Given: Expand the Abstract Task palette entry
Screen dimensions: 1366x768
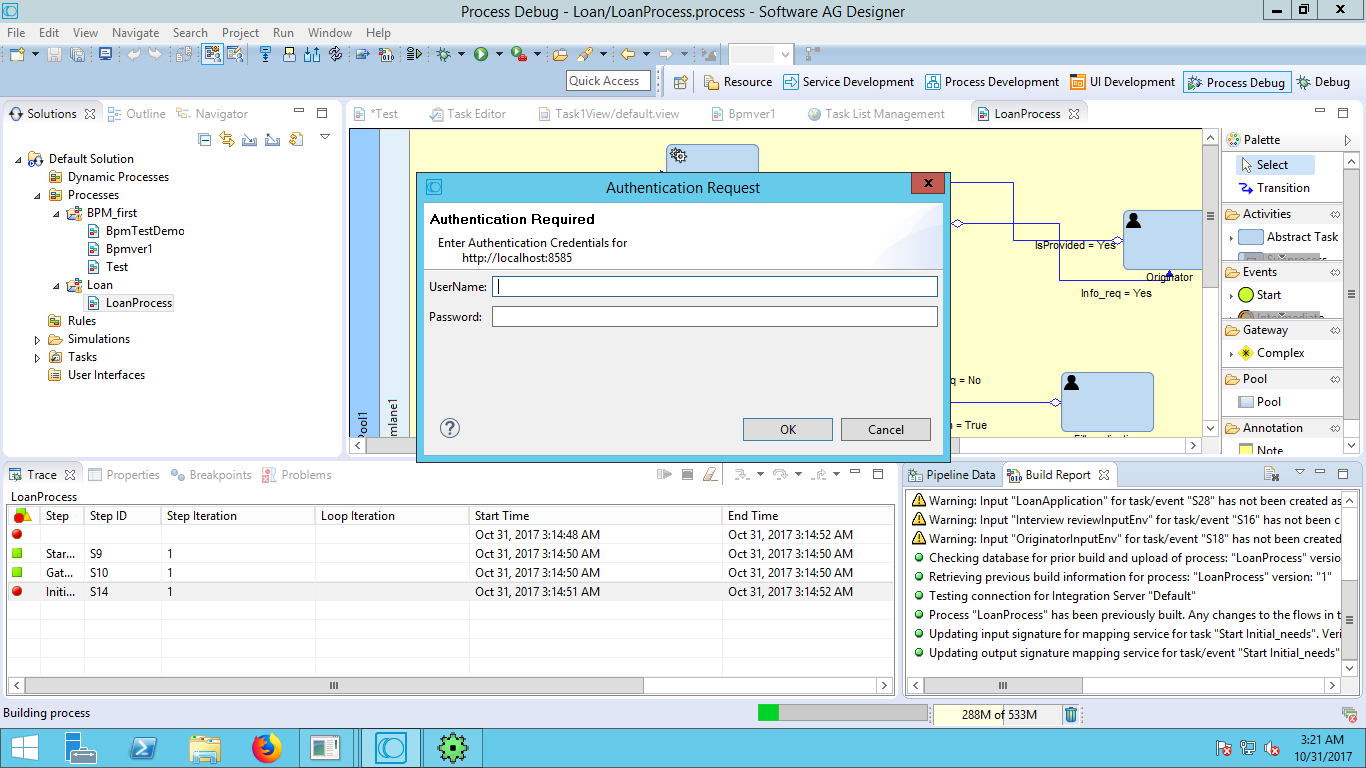Looking at the screenshot, I should pyautogui.click(x=1231, y=238).
